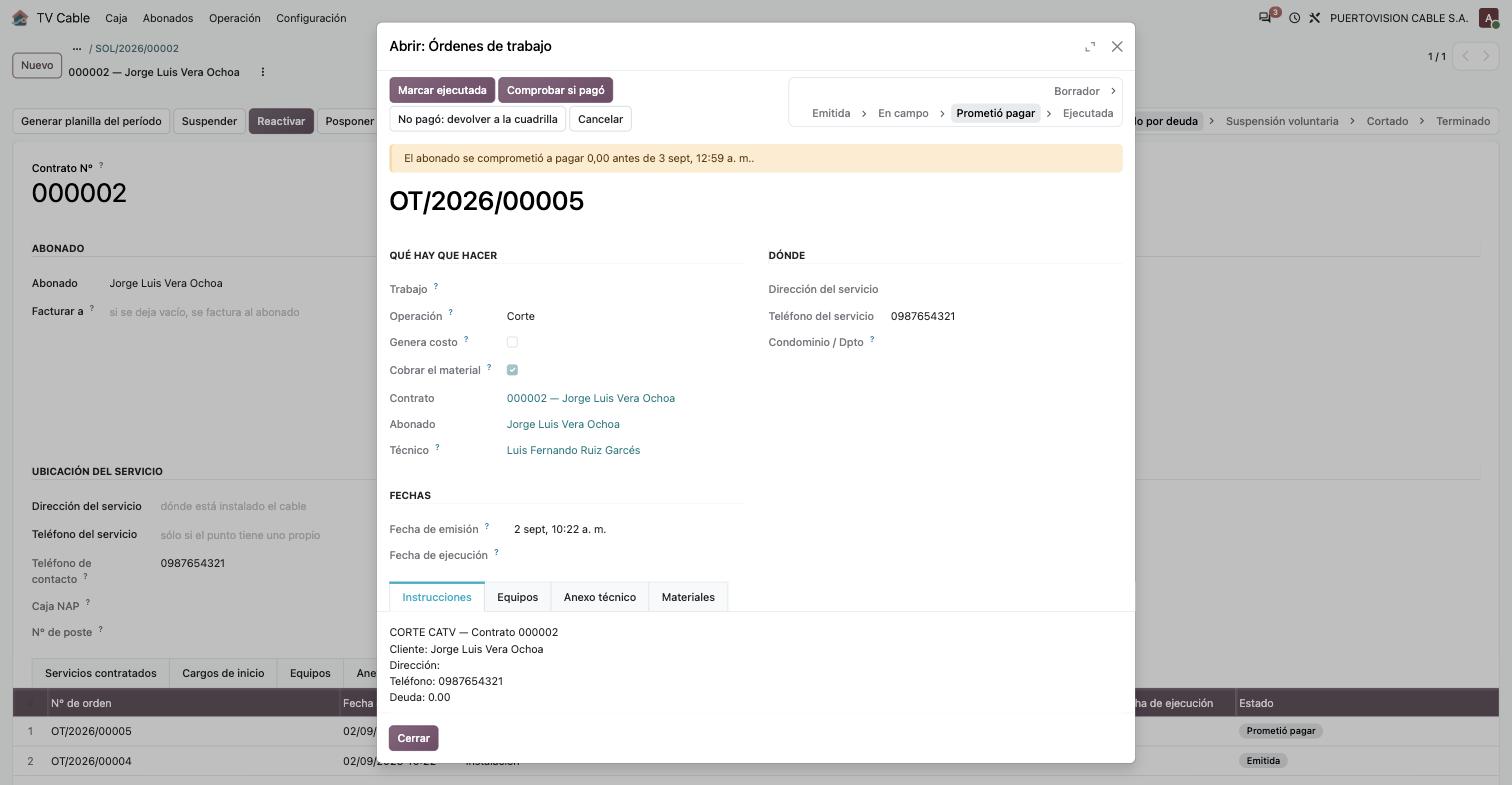Open the Caja menu
This screenshot has width=1512, height=785.
click(x=116, y=18)
